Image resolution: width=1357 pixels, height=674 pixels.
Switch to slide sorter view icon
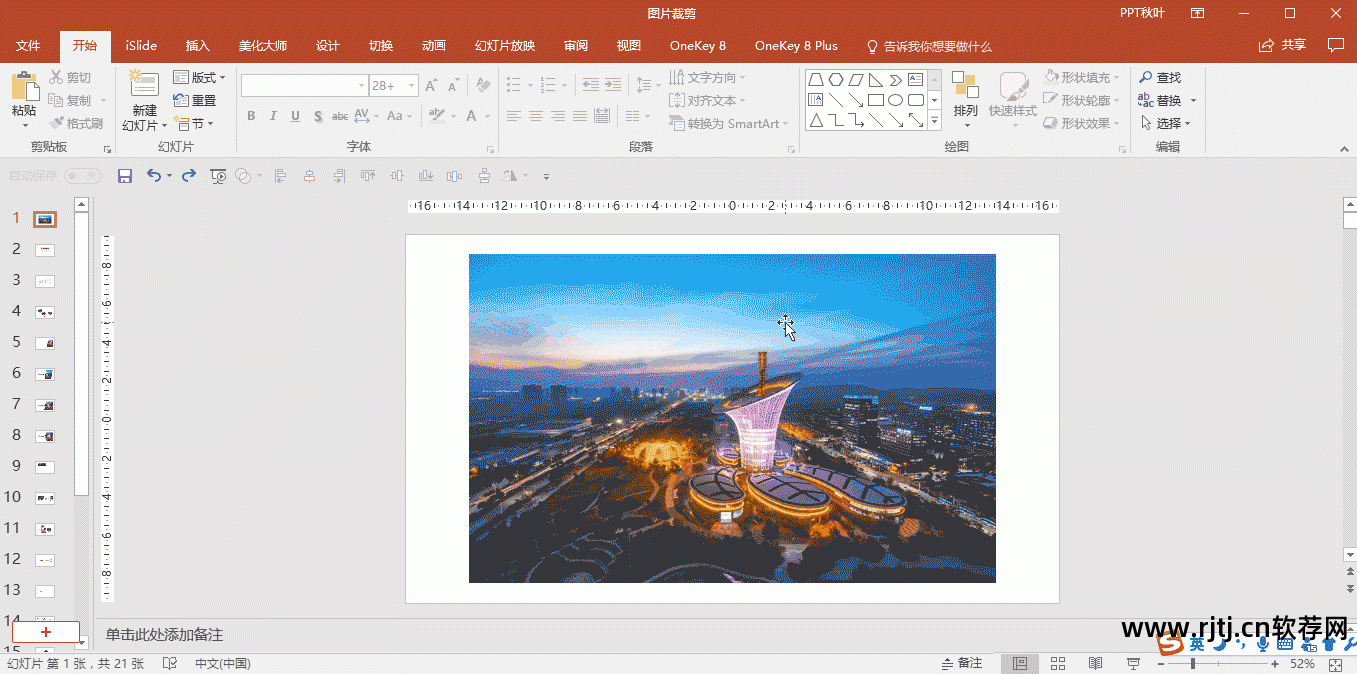coord(1057,663)
